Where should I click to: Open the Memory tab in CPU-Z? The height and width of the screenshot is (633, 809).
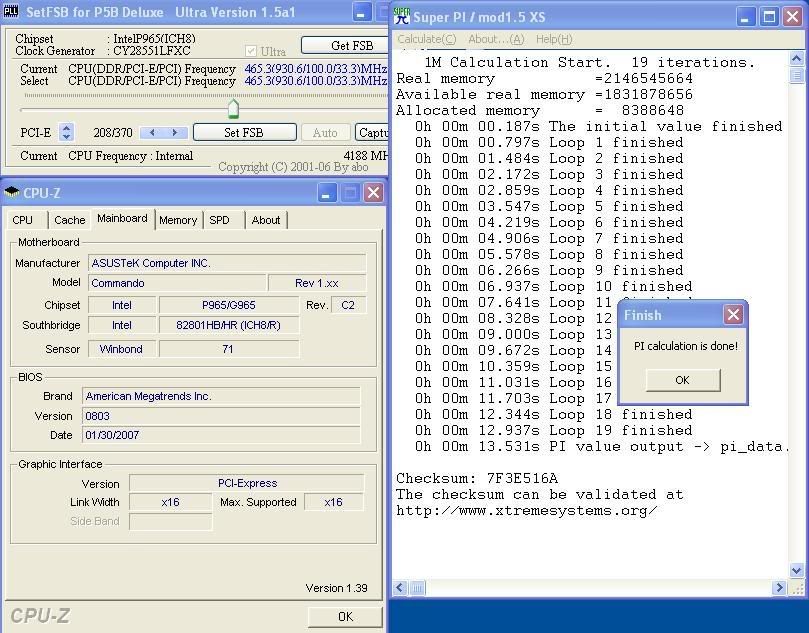click(178, 220)
